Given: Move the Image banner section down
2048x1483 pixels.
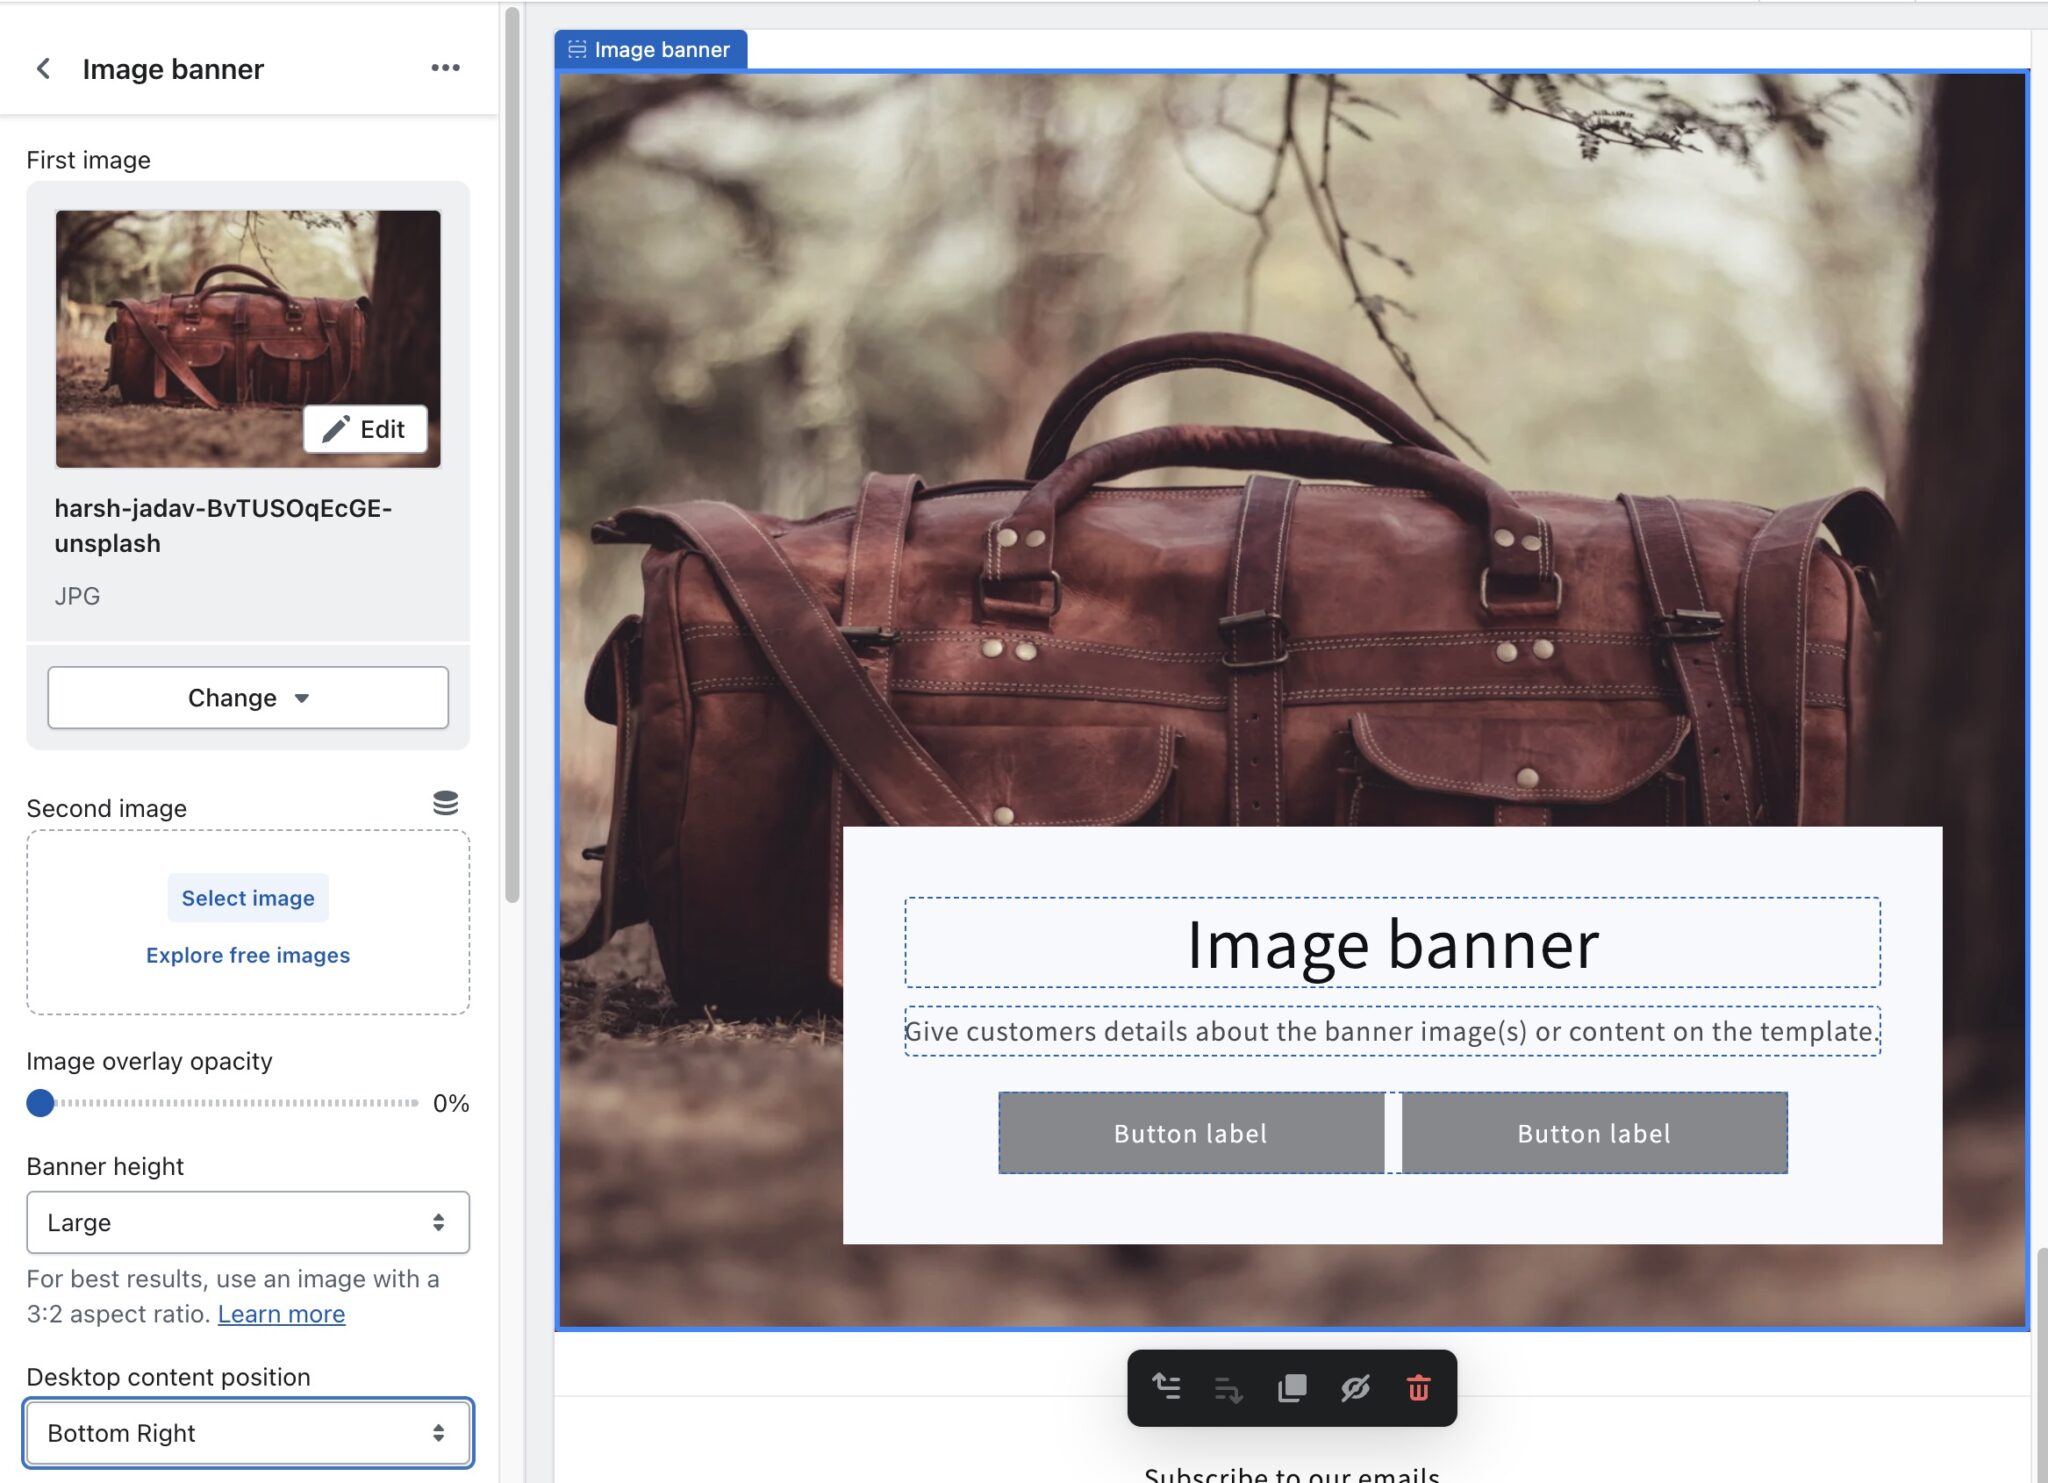Looking at the screenshot, I should pos(1230,1388).
